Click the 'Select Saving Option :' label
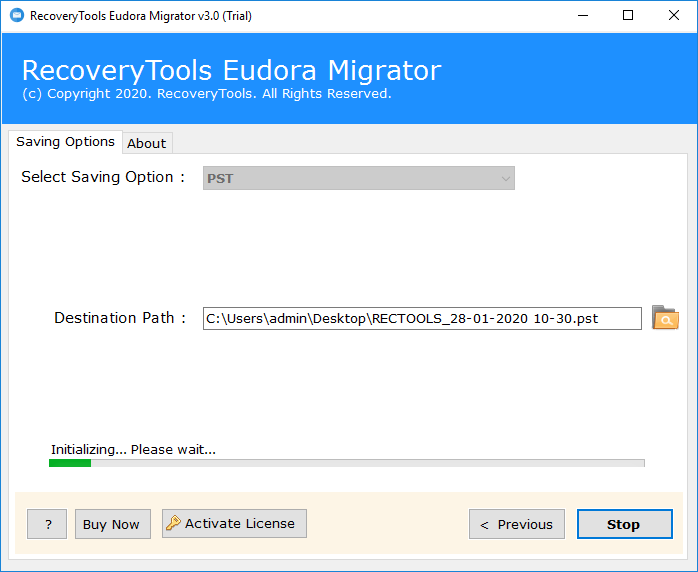The width and height of the screenshot is (698, 572). (x=103, y=177)
